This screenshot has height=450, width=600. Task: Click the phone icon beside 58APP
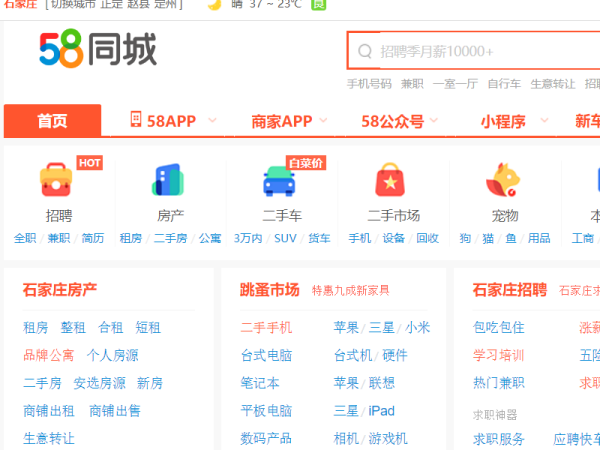135,119
